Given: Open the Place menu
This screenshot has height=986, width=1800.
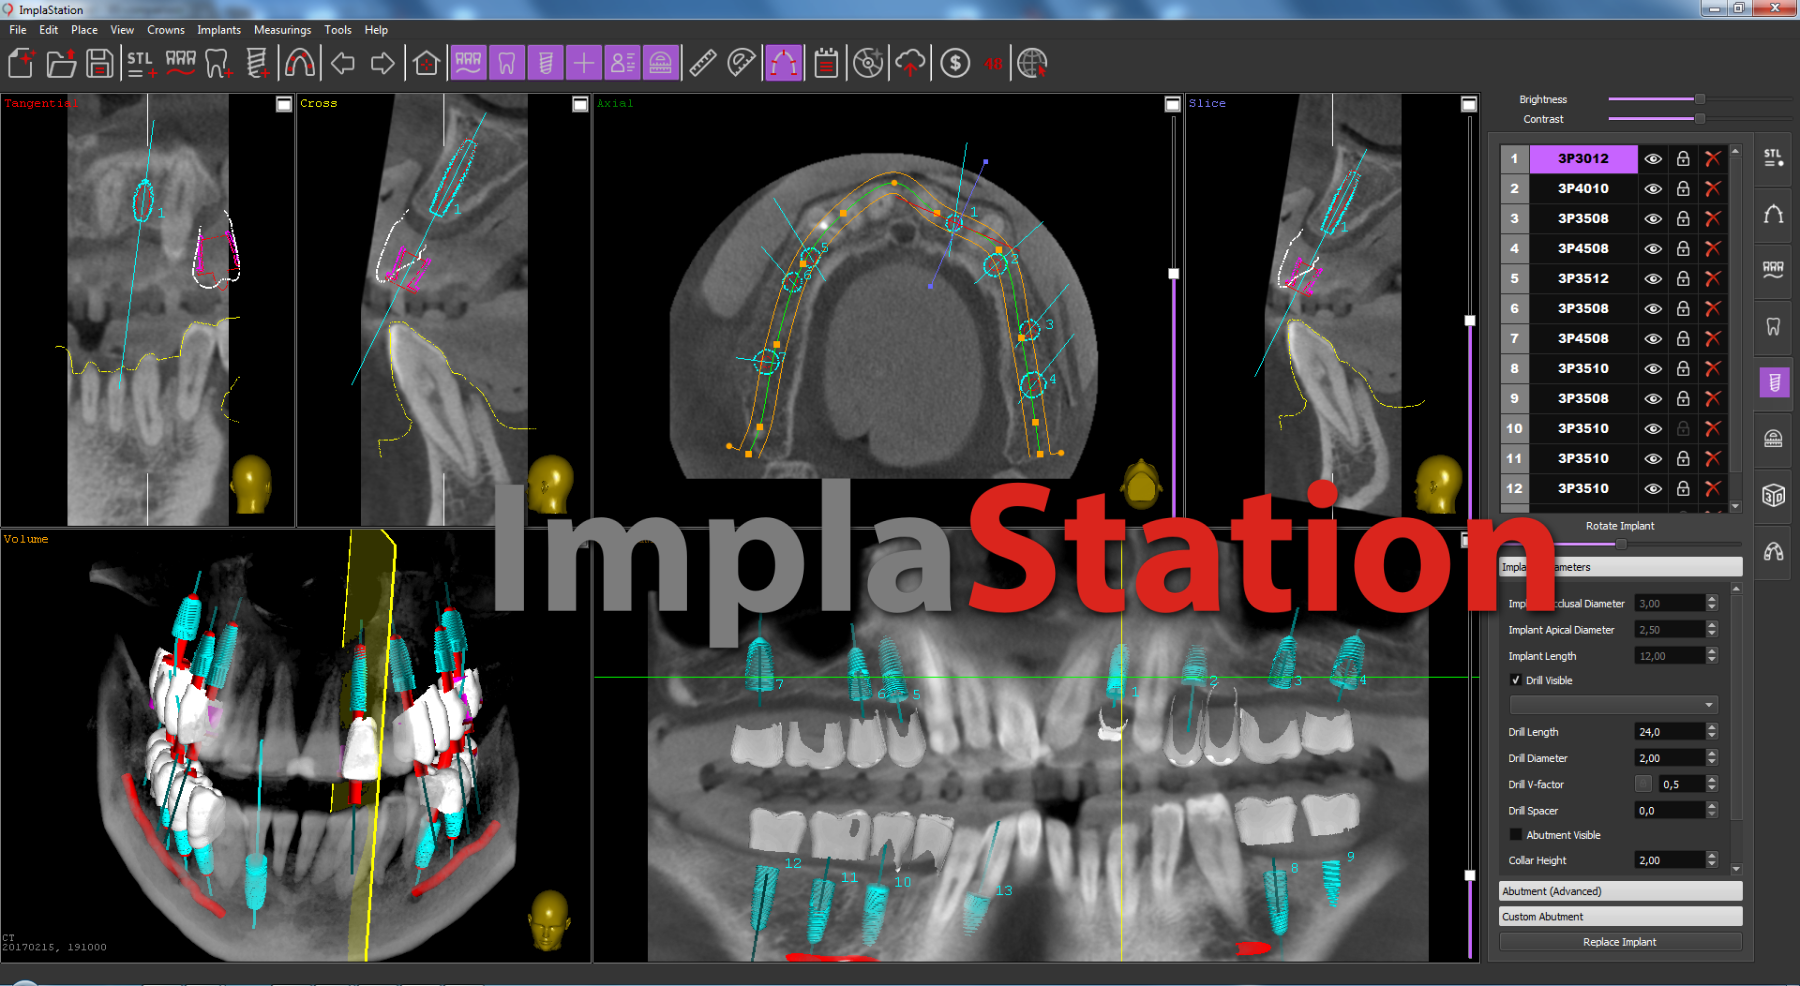Looking at the screenshot, I should coord(84,30).
